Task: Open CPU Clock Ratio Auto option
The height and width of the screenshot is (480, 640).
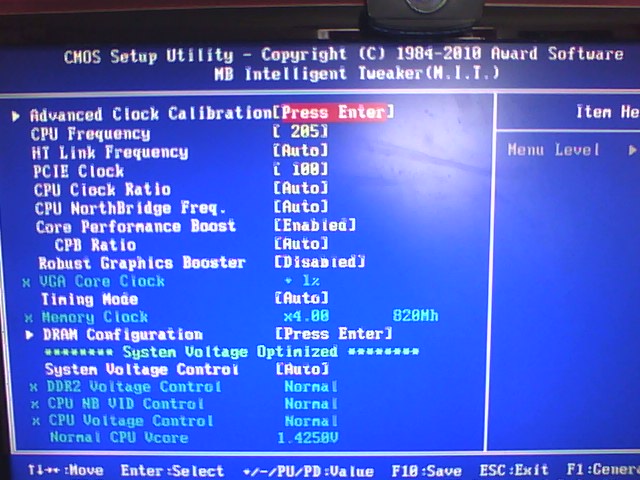Action: tap(300, 189)
